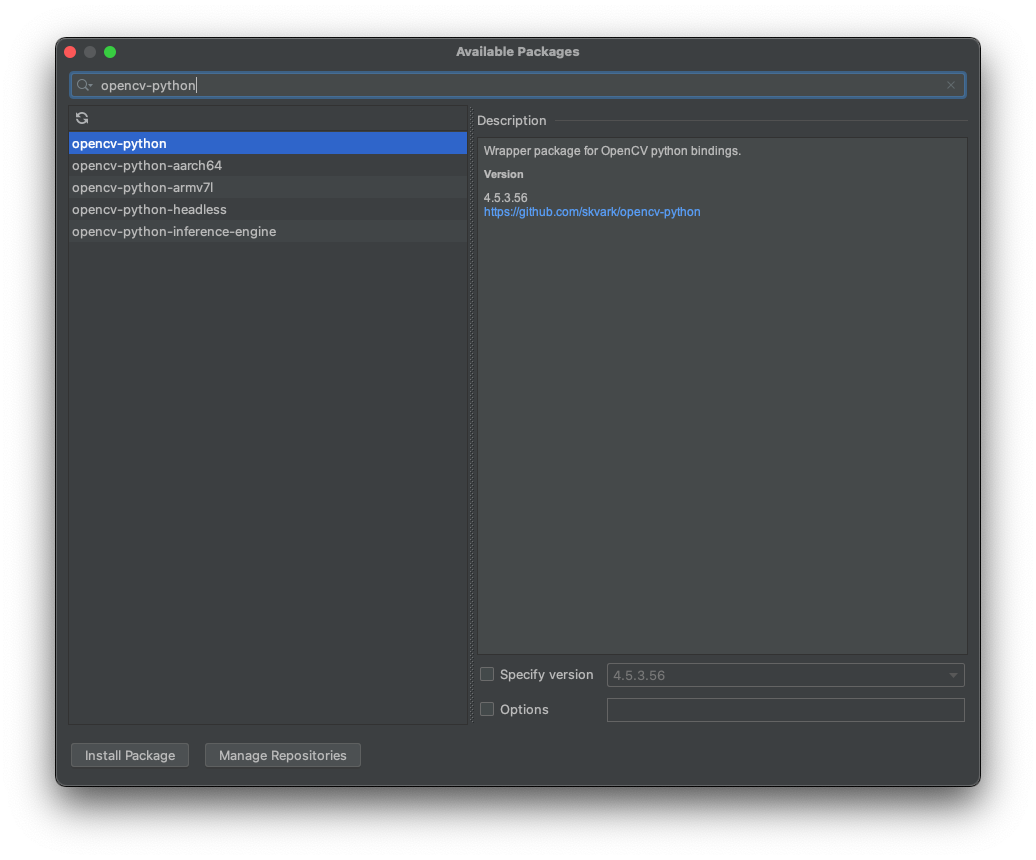Screen dimensions: 1036x860
Task: Click the options text input field
Action: 786,710
